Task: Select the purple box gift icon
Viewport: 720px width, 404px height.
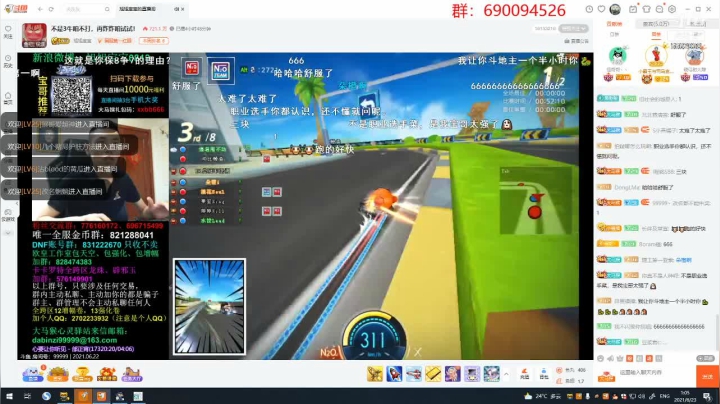Action: pos(472,374)
